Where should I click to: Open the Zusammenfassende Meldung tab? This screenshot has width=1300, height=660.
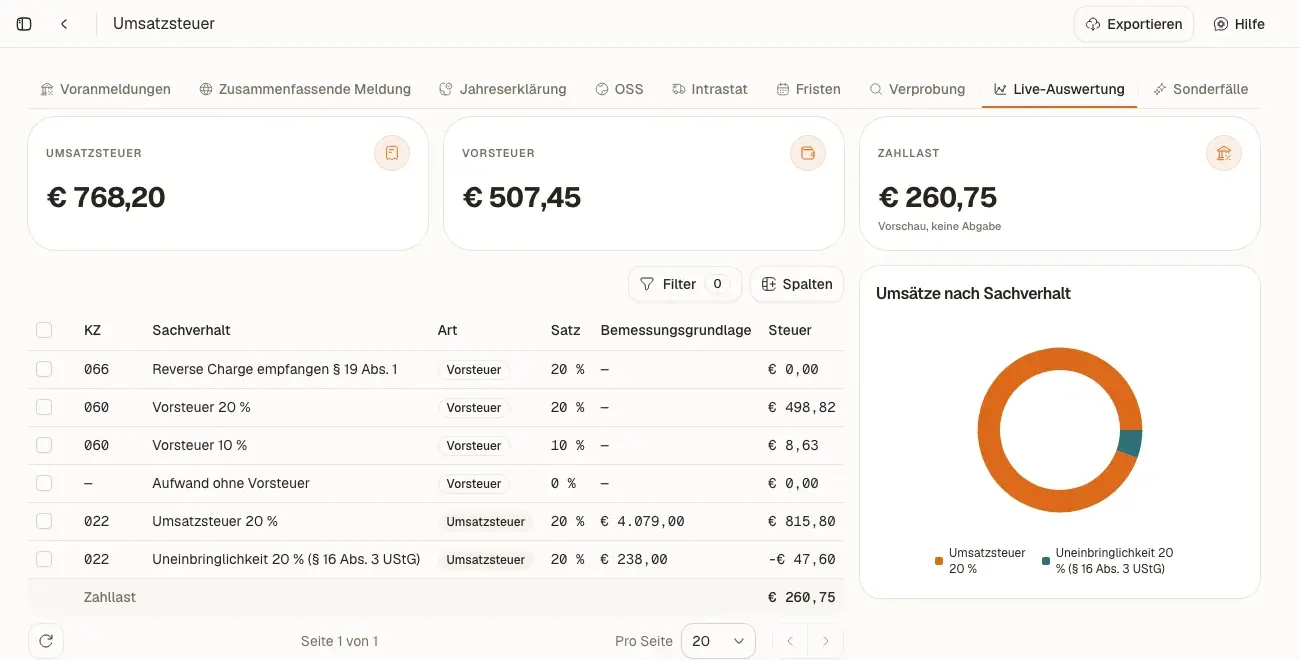point(305,89)
